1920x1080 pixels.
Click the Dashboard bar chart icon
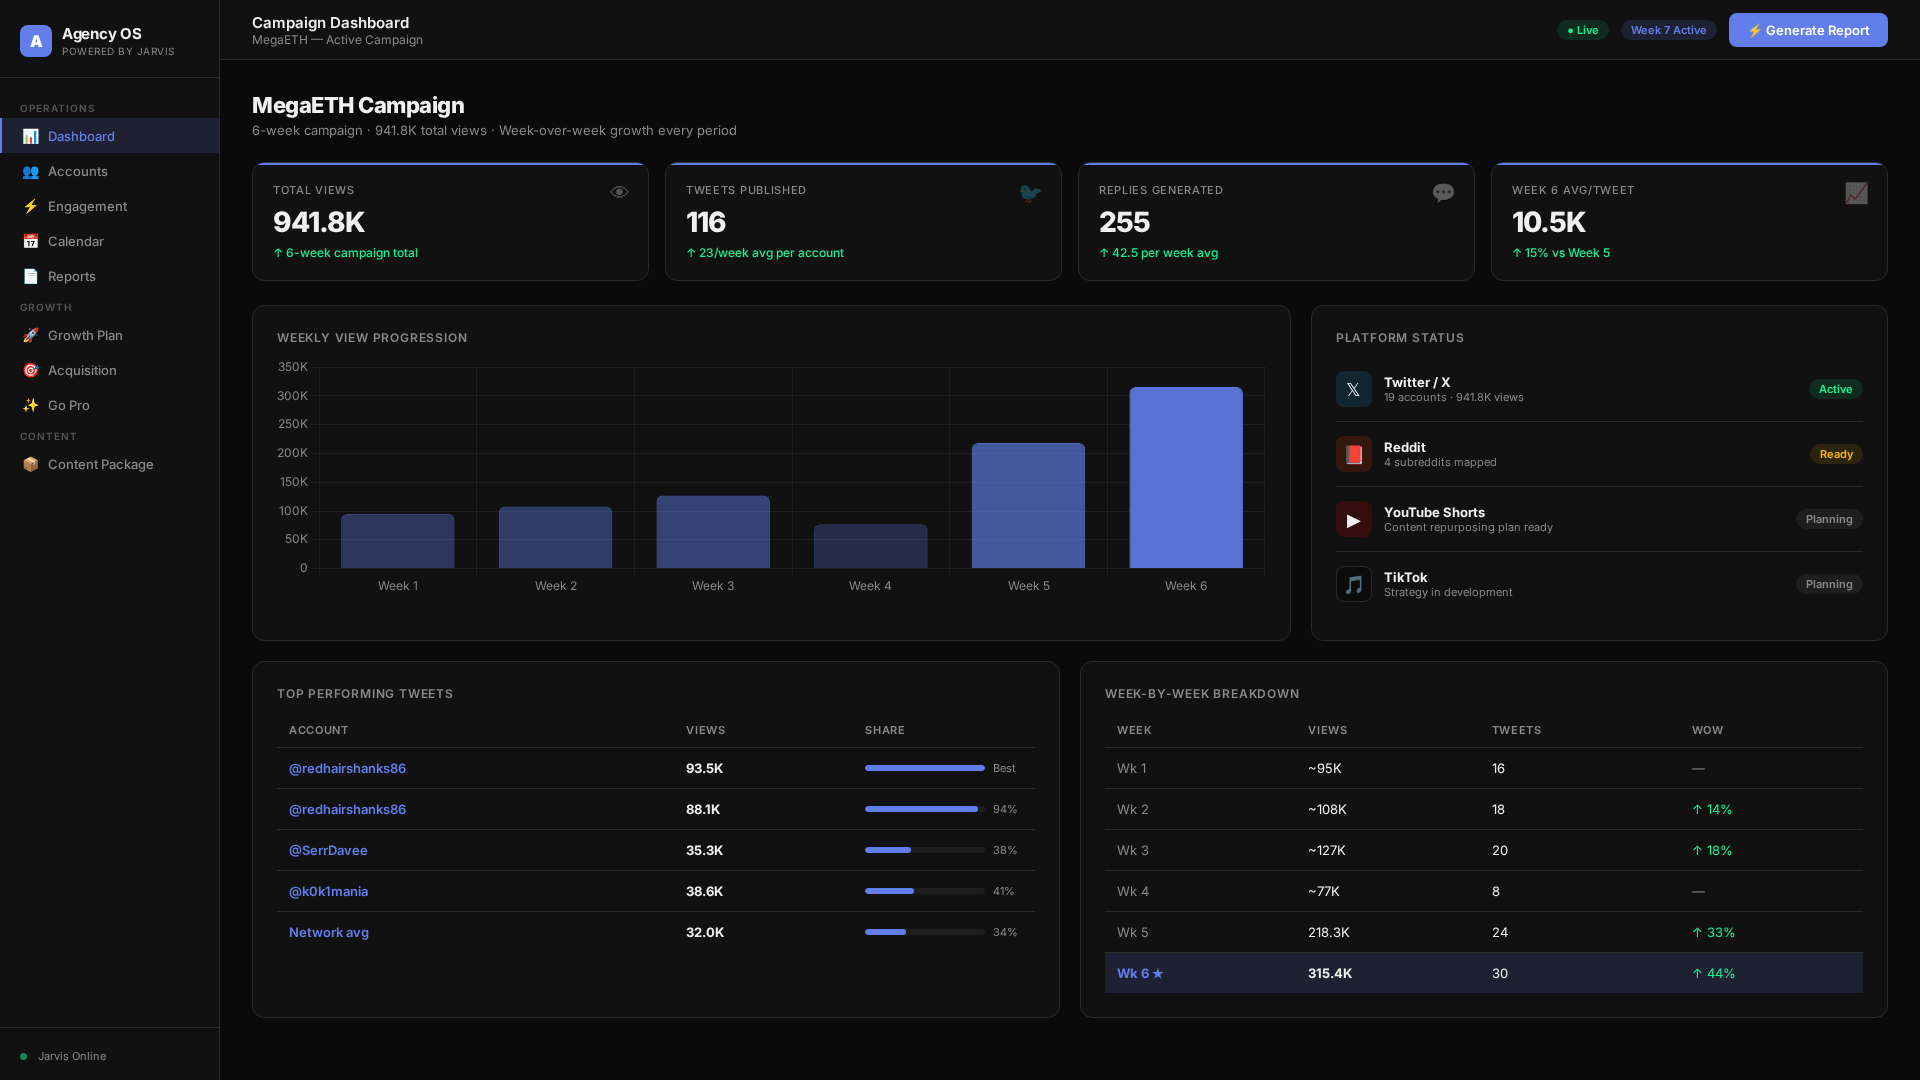click(x=30, y=136)
